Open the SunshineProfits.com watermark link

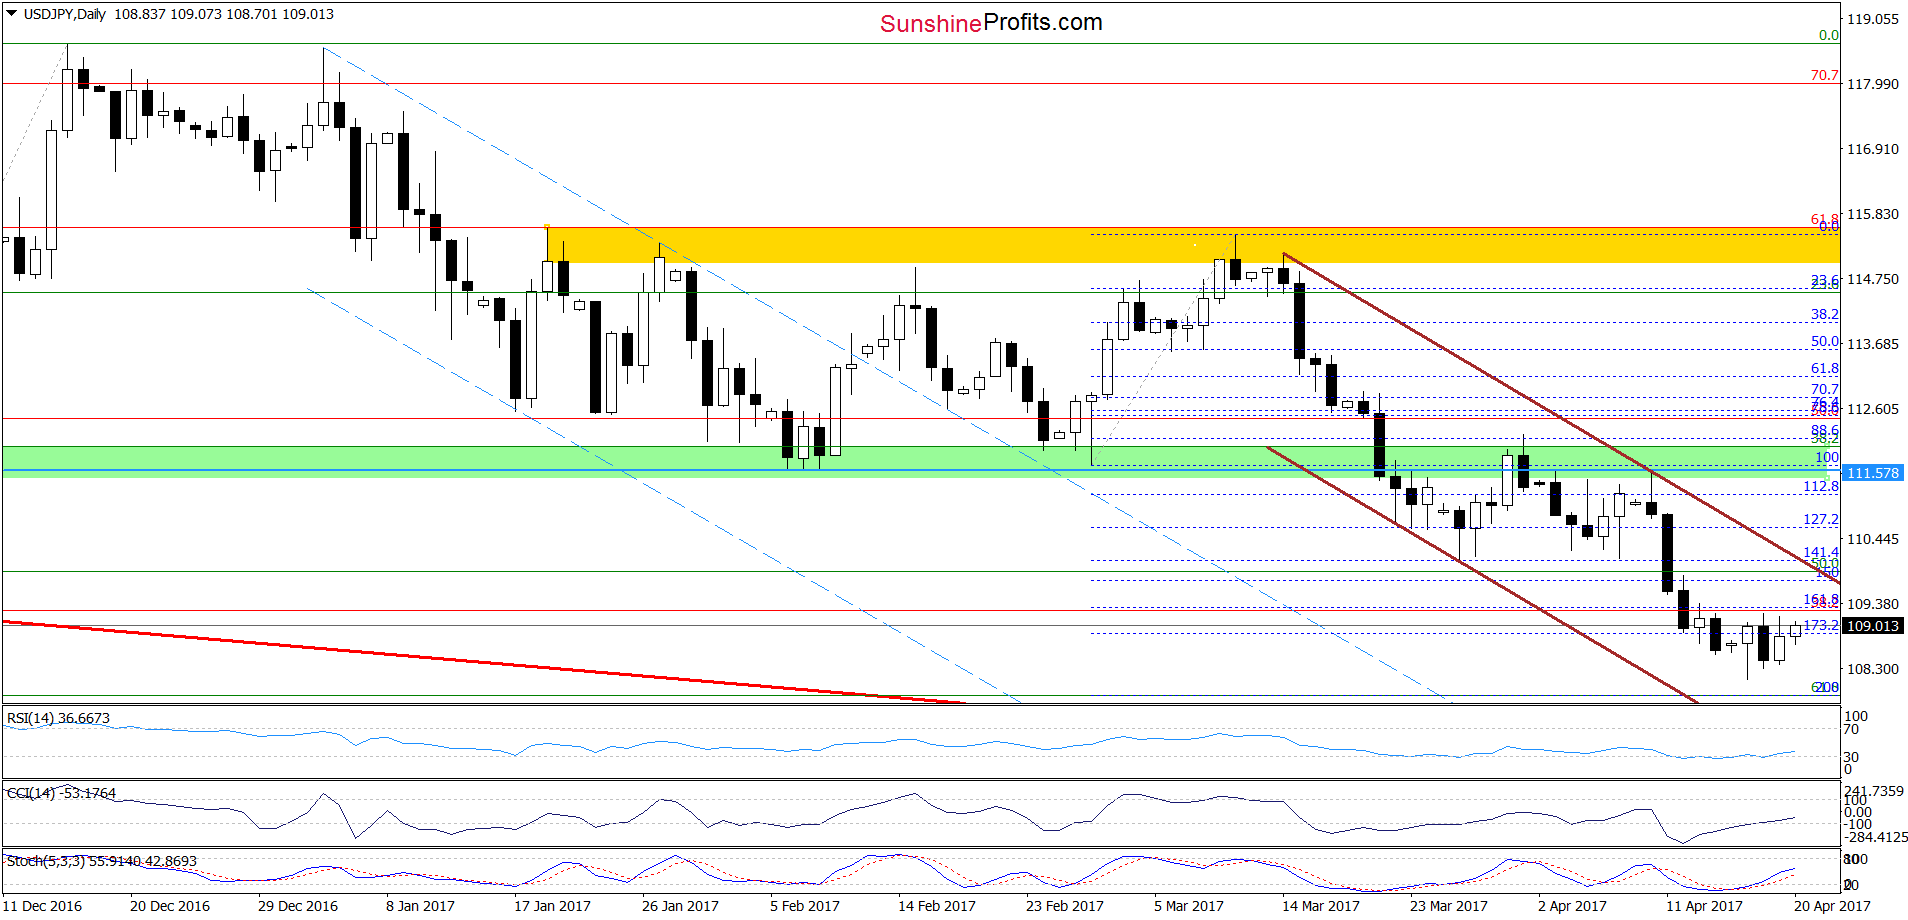click(x=991, y=23)
